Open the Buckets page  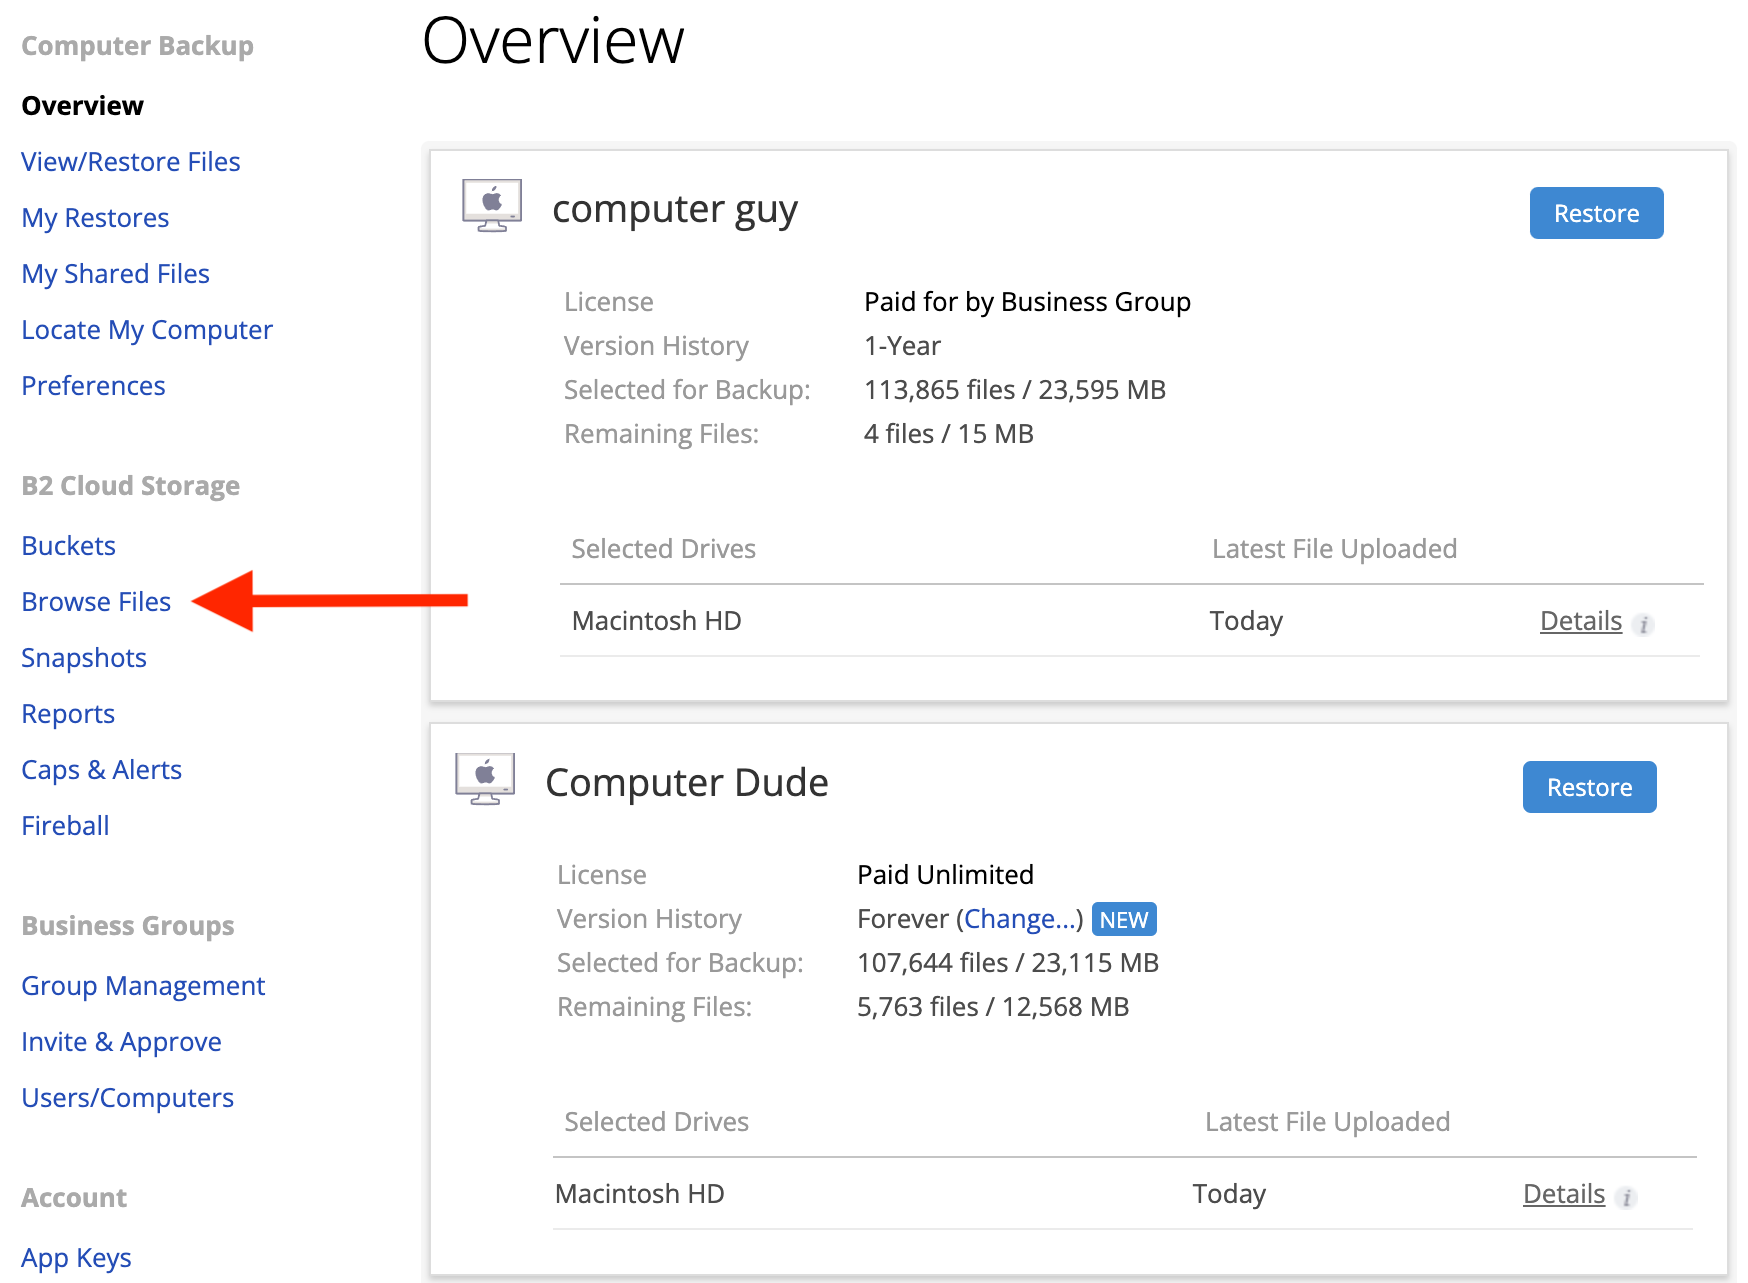pyautogui.click(x=68, y=546)
